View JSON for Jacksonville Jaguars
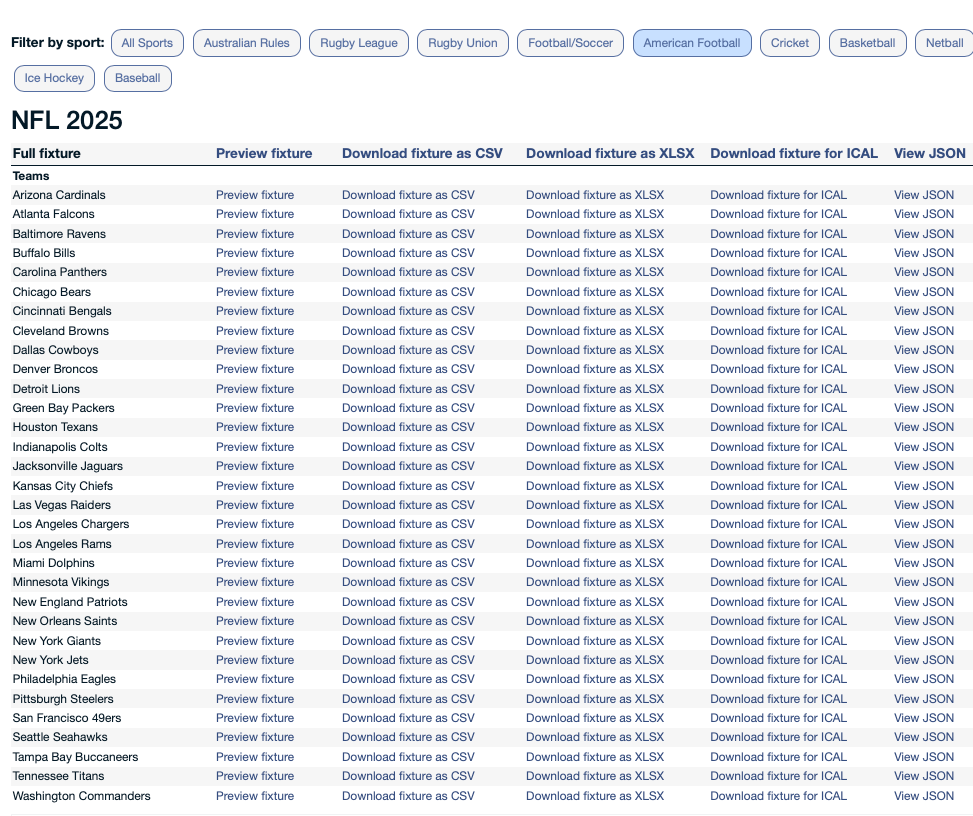Screen dimensions: 973x816 pyautogui.click(x=924, y=466)
